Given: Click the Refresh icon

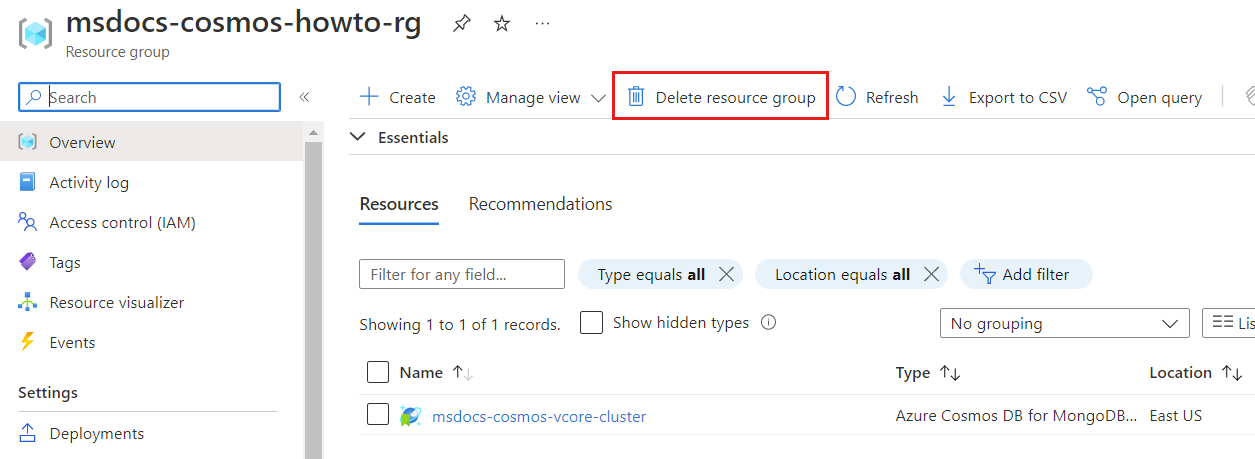Looking at the screenshot, I should point(846,97).
